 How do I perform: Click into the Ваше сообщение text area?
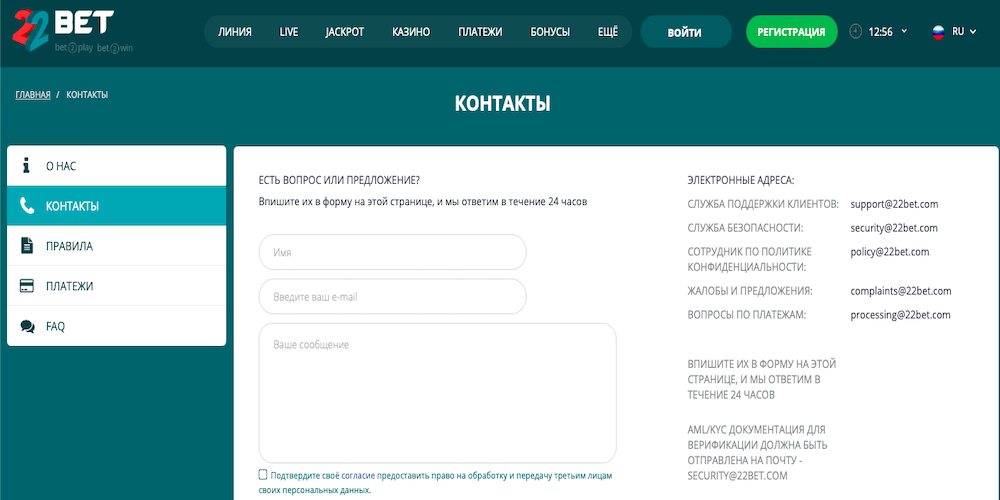[x=437, y=392]
